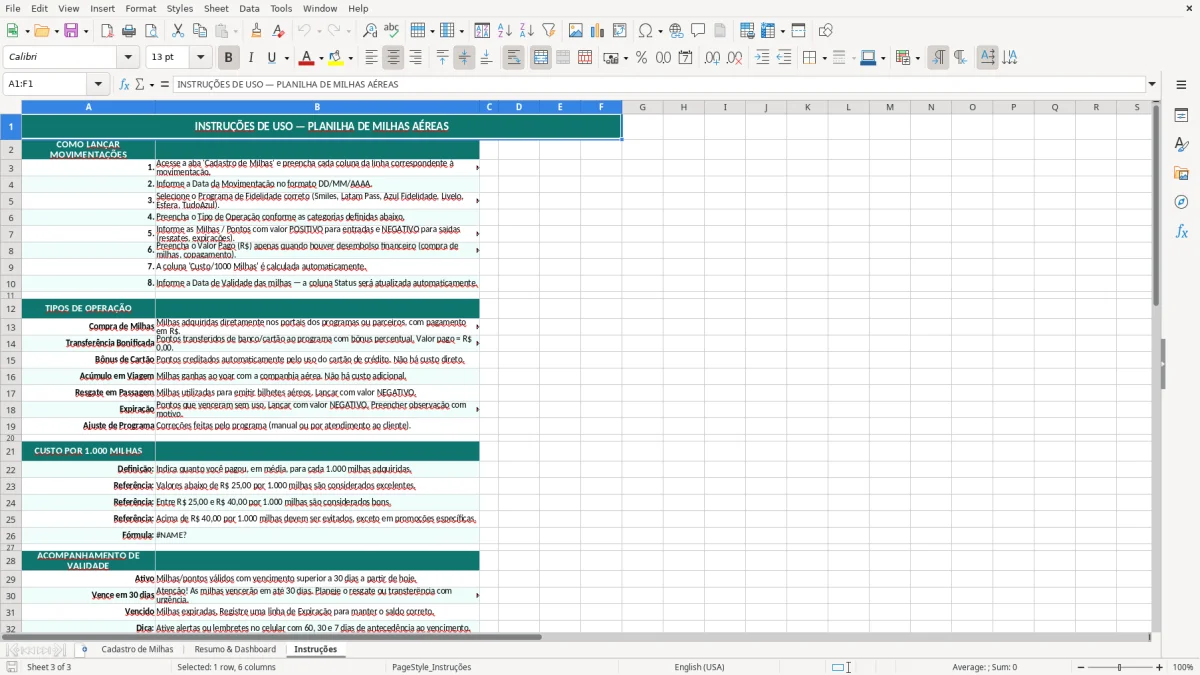Sort descending with the Z-A arrow icon

pos(527,31)
